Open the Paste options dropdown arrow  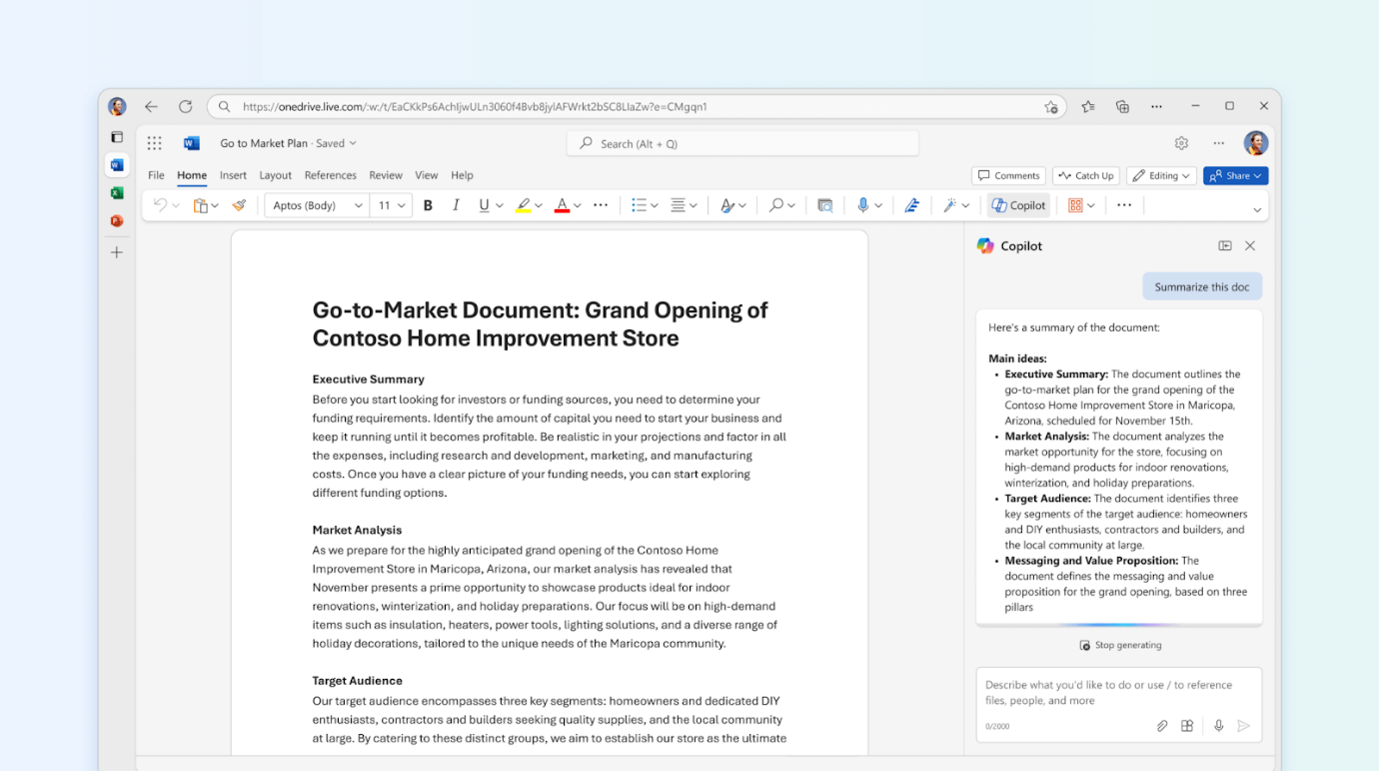(x=216, y=207)
